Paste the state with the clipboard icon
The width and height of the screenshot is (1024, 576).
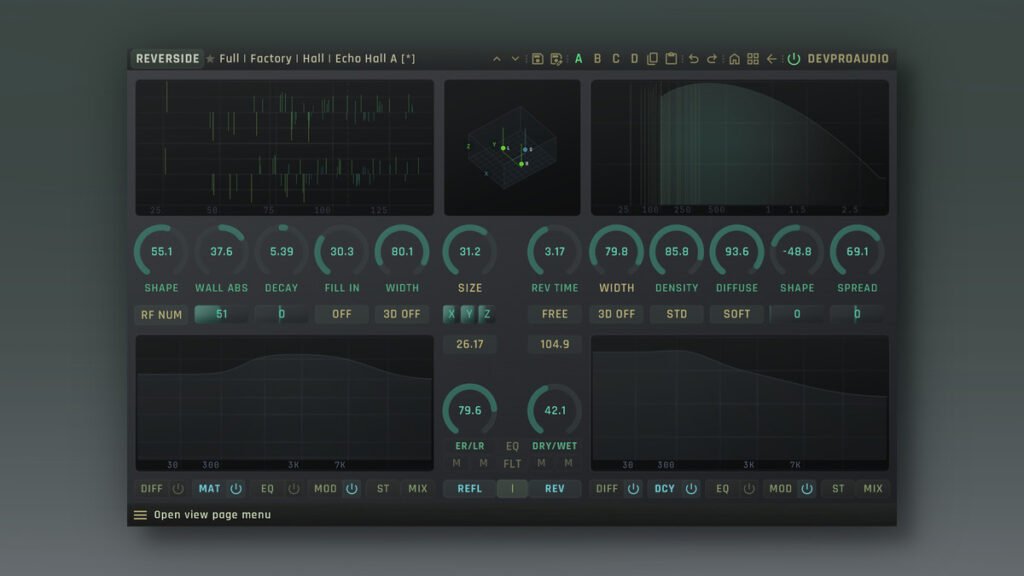click(671, 59)
